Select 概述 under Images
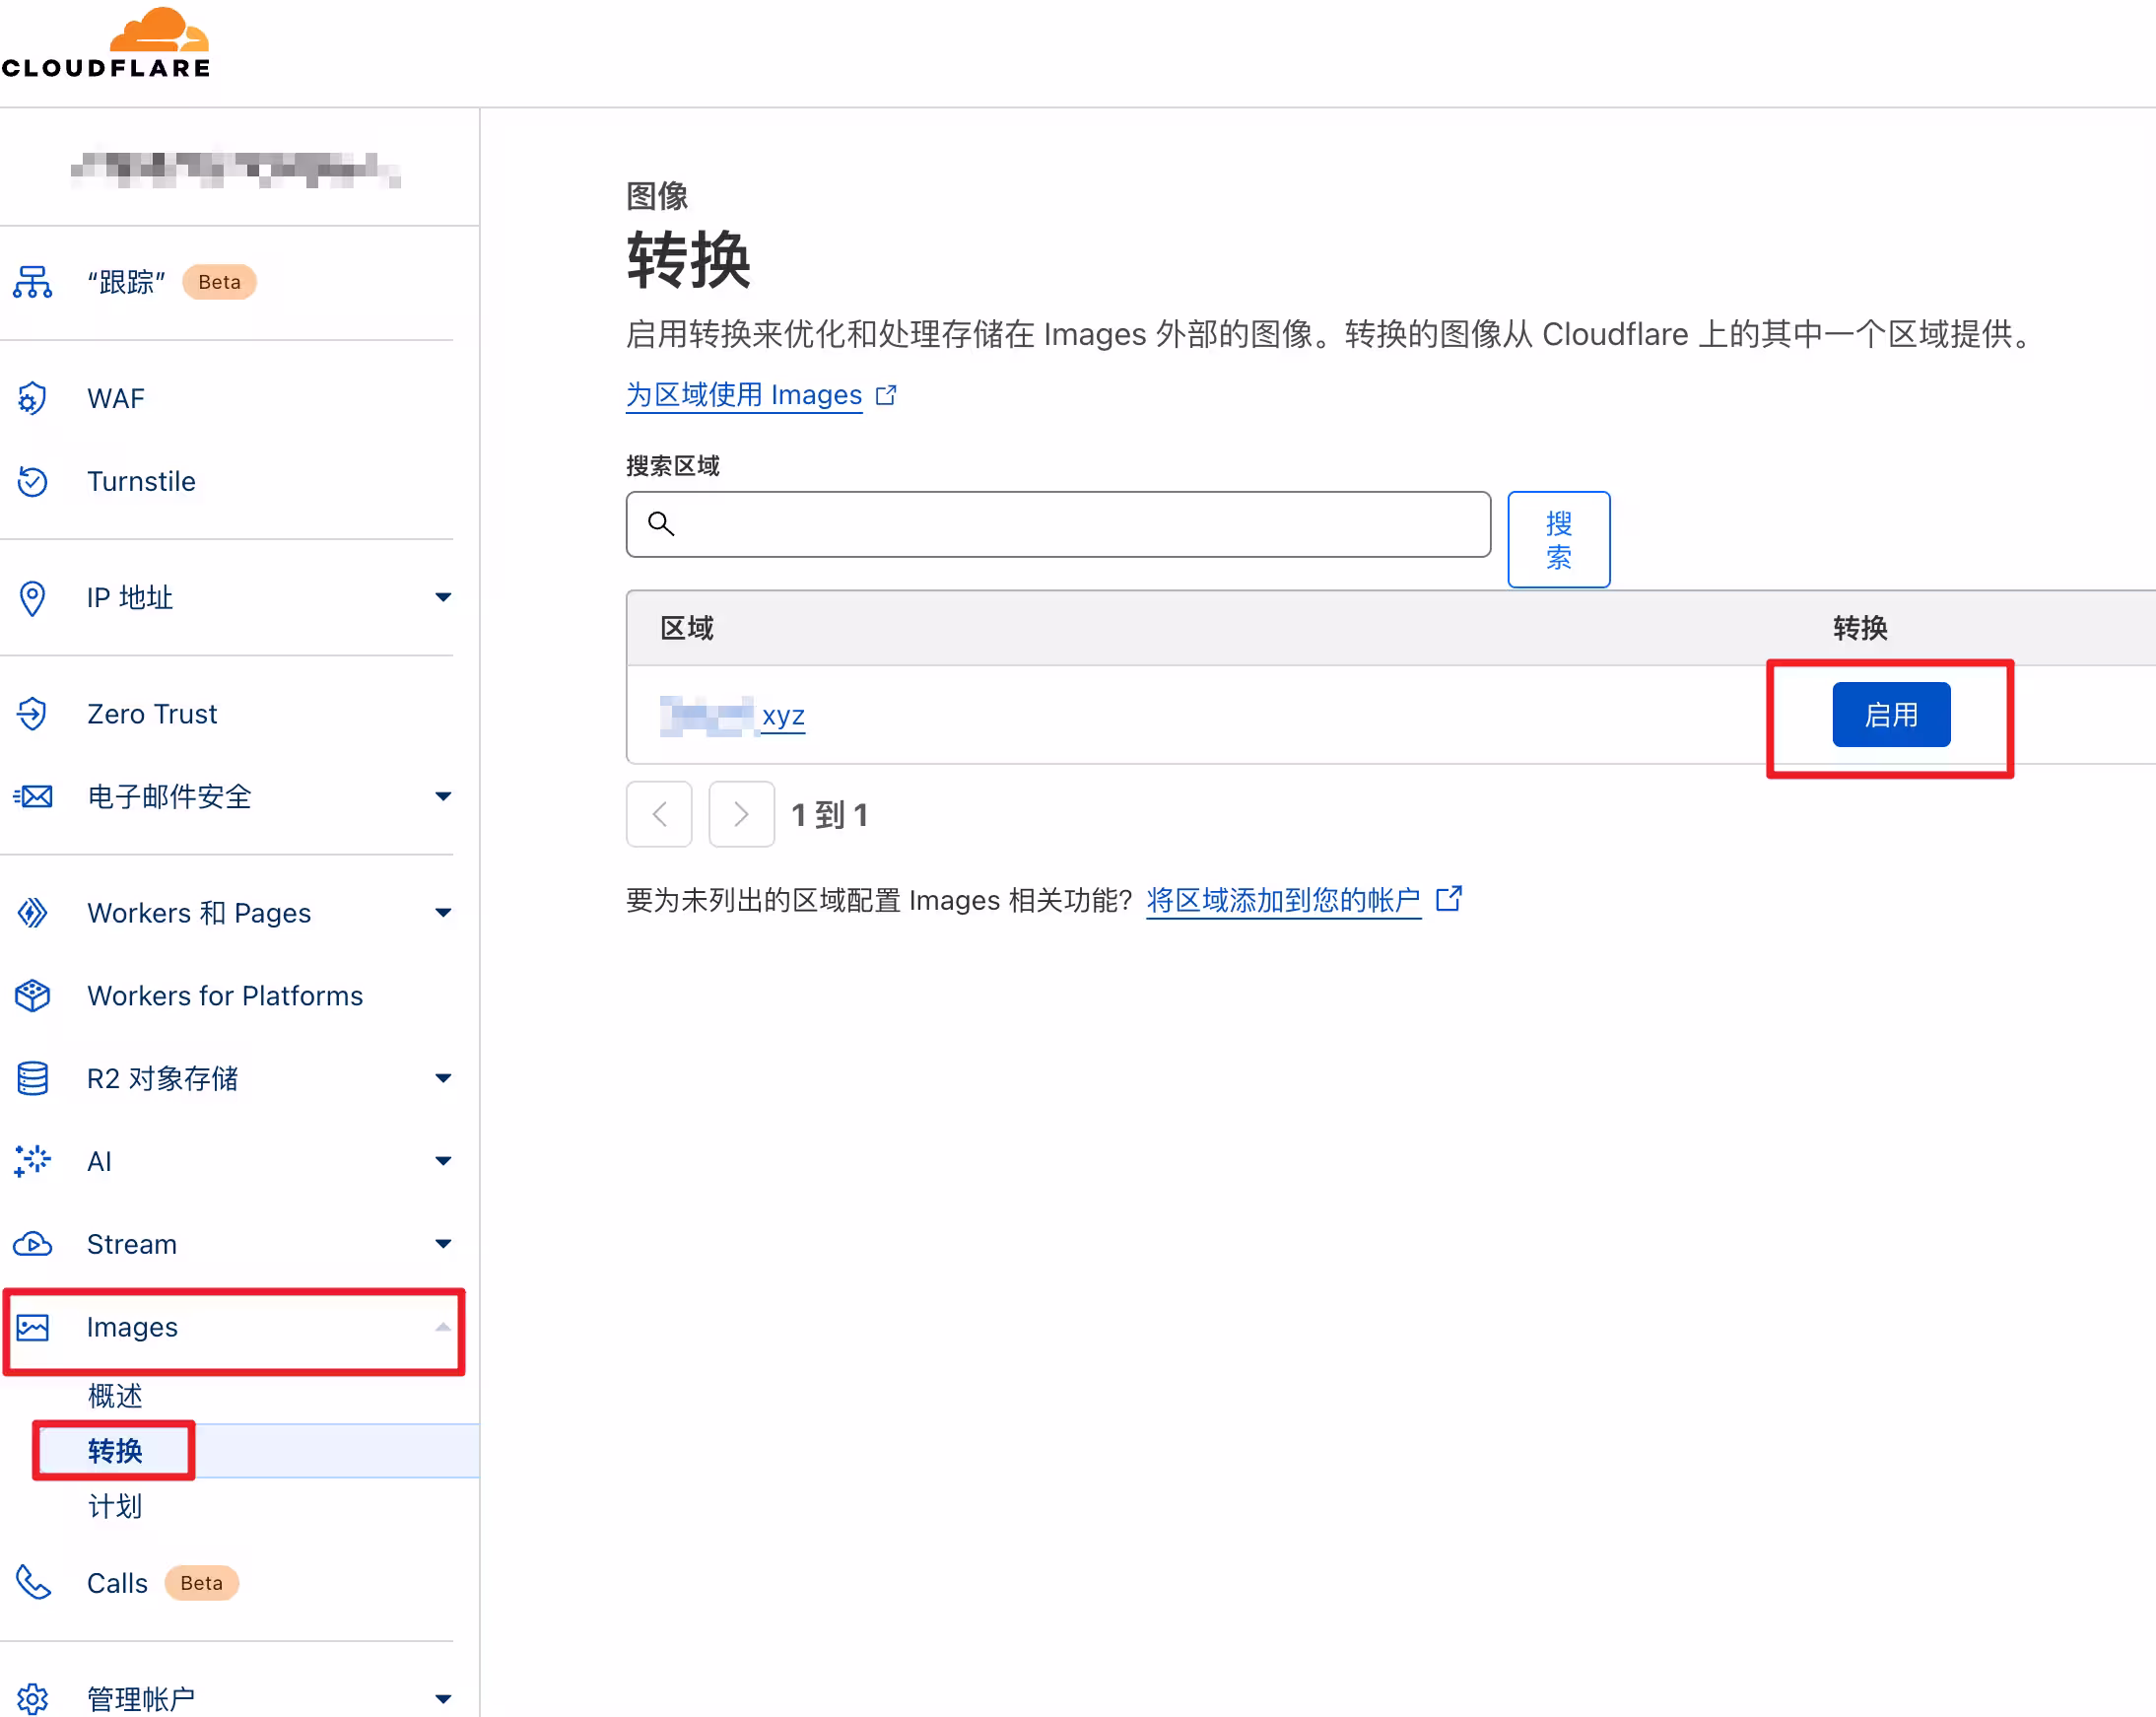Screen dimensions: 2156x1717 tap(115, 1395)
